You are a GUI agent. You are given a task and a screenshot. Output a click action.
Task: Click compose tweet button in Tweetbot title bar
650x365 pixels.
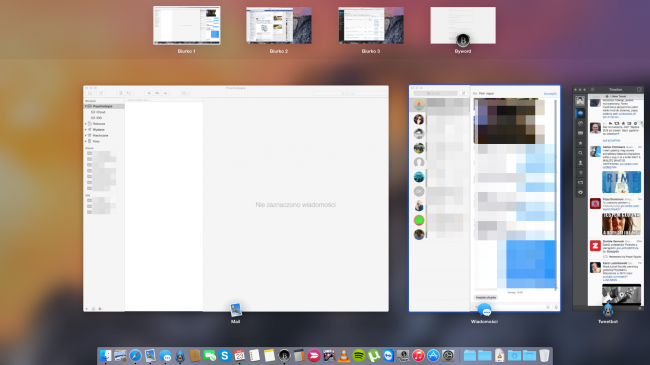click(x=639, y=89)
